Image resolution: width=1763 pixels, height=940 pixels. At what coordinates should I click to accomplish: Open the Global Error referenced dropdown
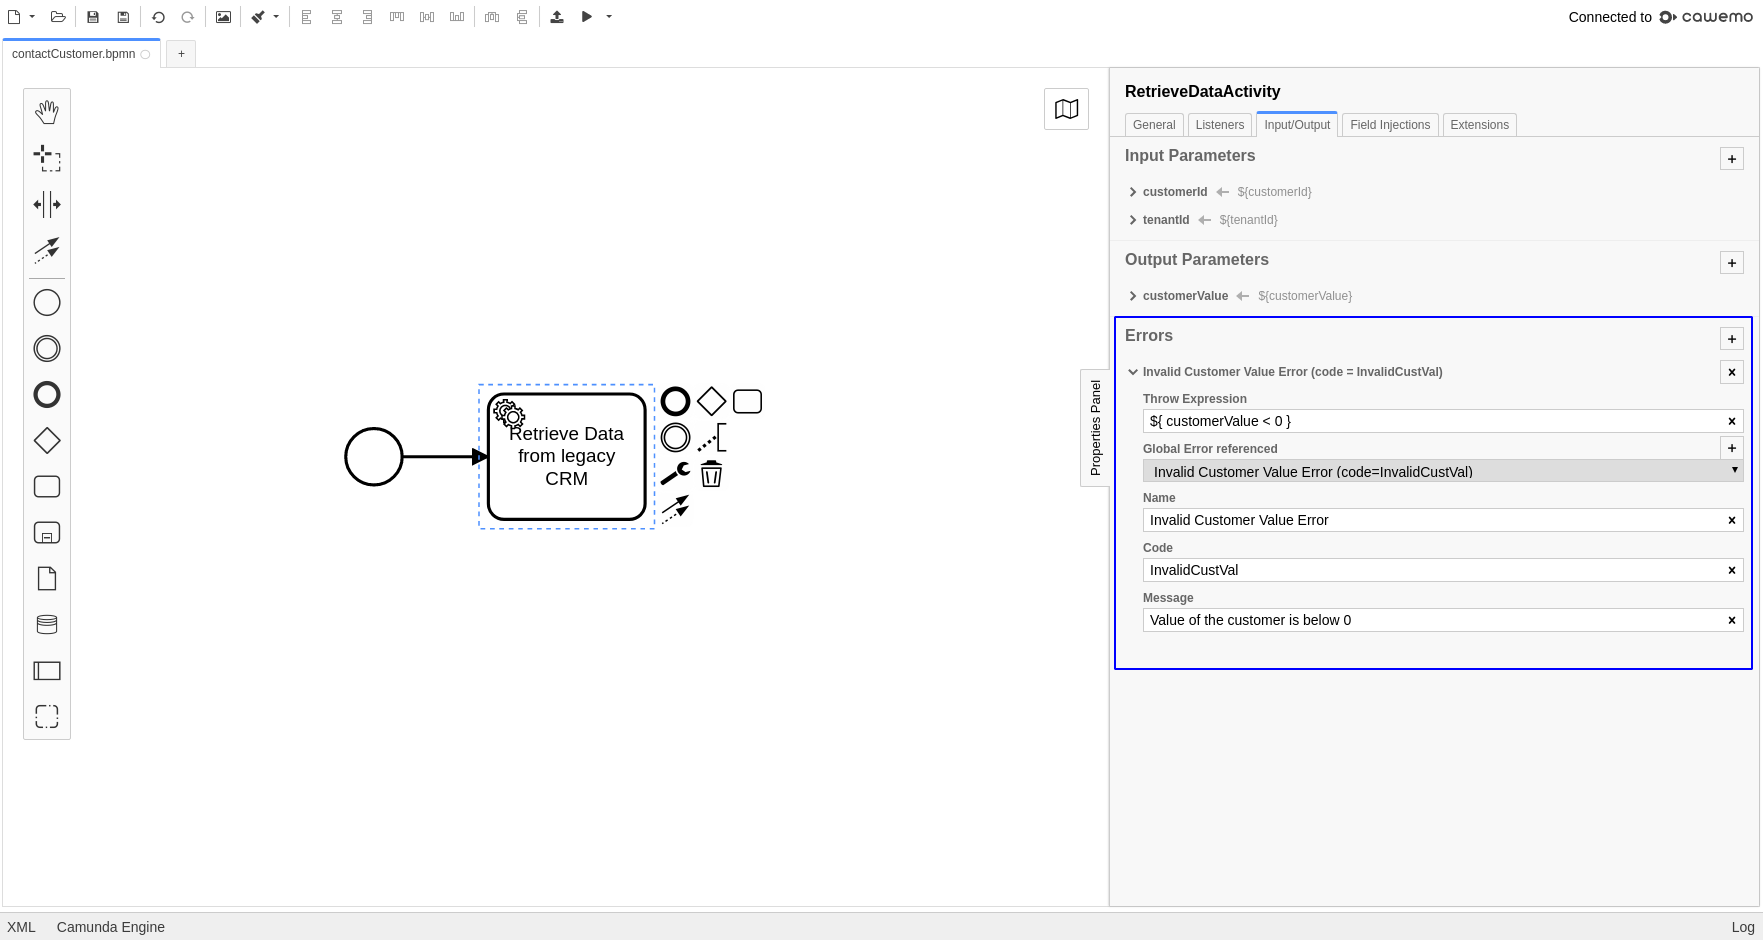click(1443, 471)
